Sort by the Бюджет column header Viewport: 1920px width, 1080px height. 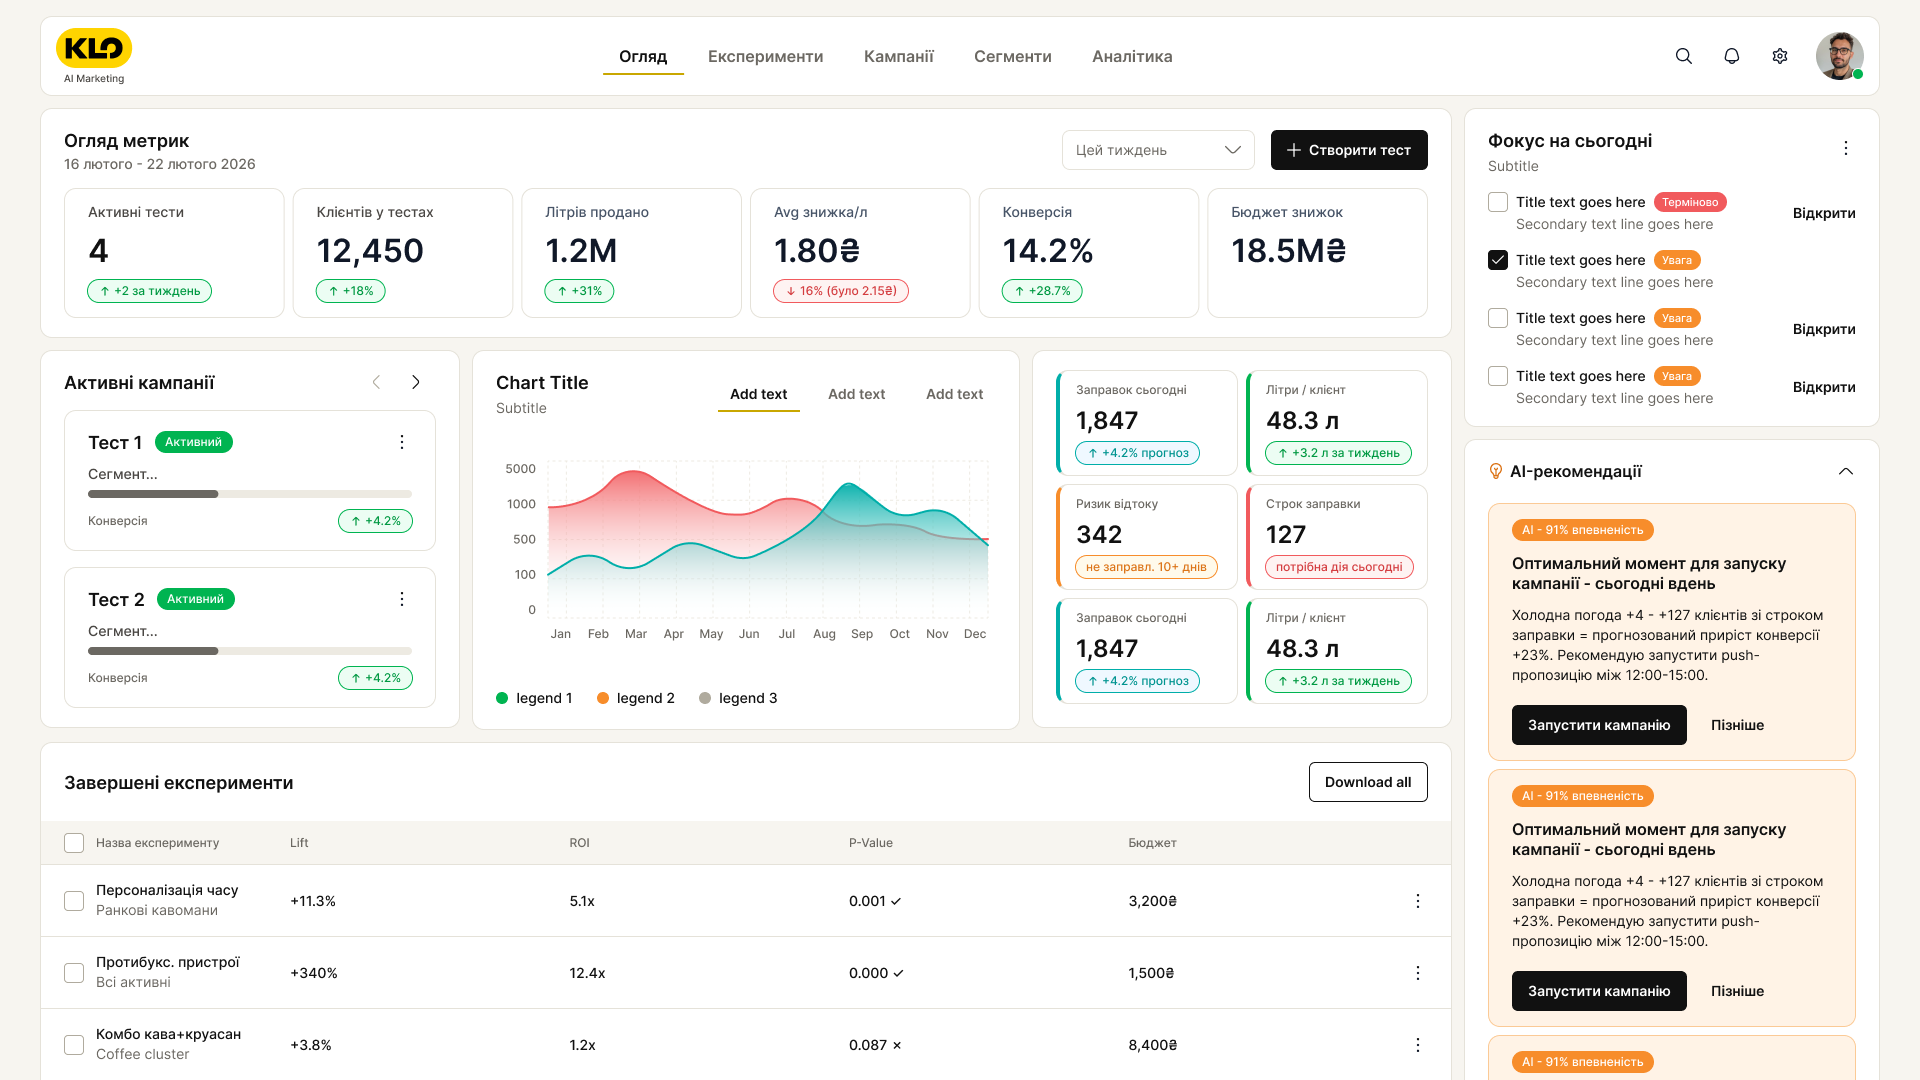(1152, 843)
